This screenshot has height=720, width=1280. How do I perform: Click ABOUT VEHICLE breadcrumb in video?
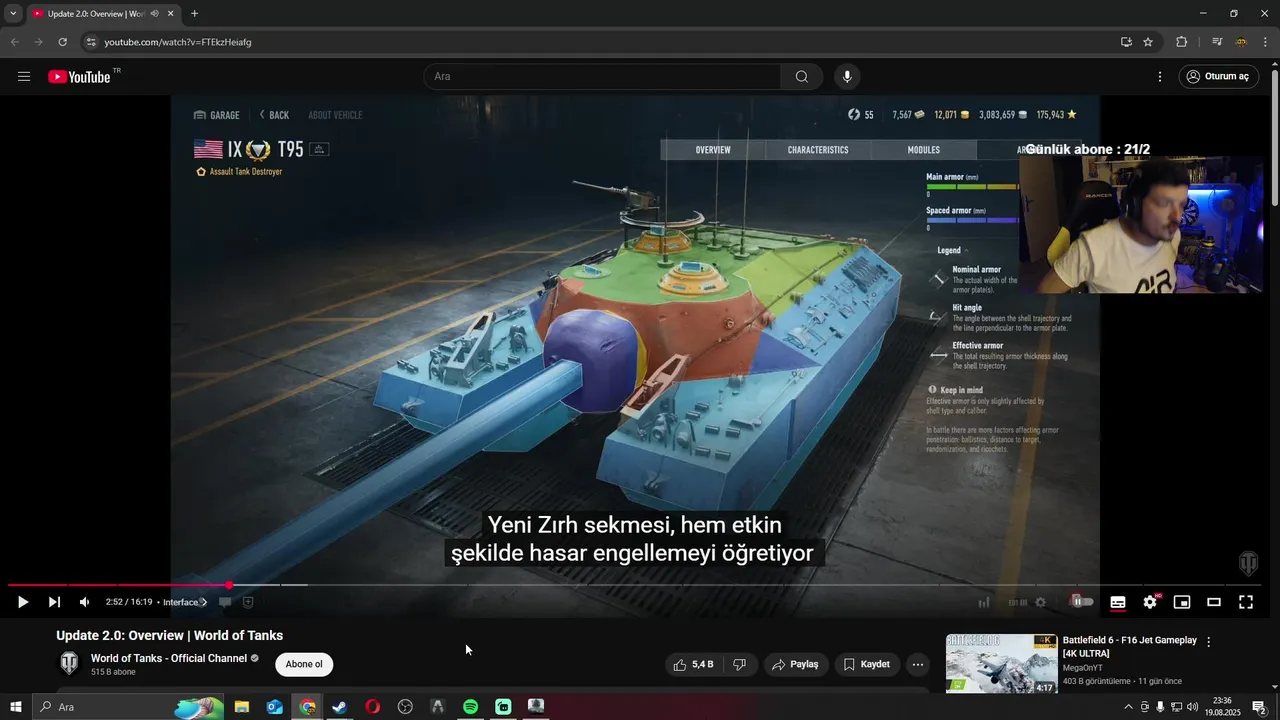coord(335,115)
